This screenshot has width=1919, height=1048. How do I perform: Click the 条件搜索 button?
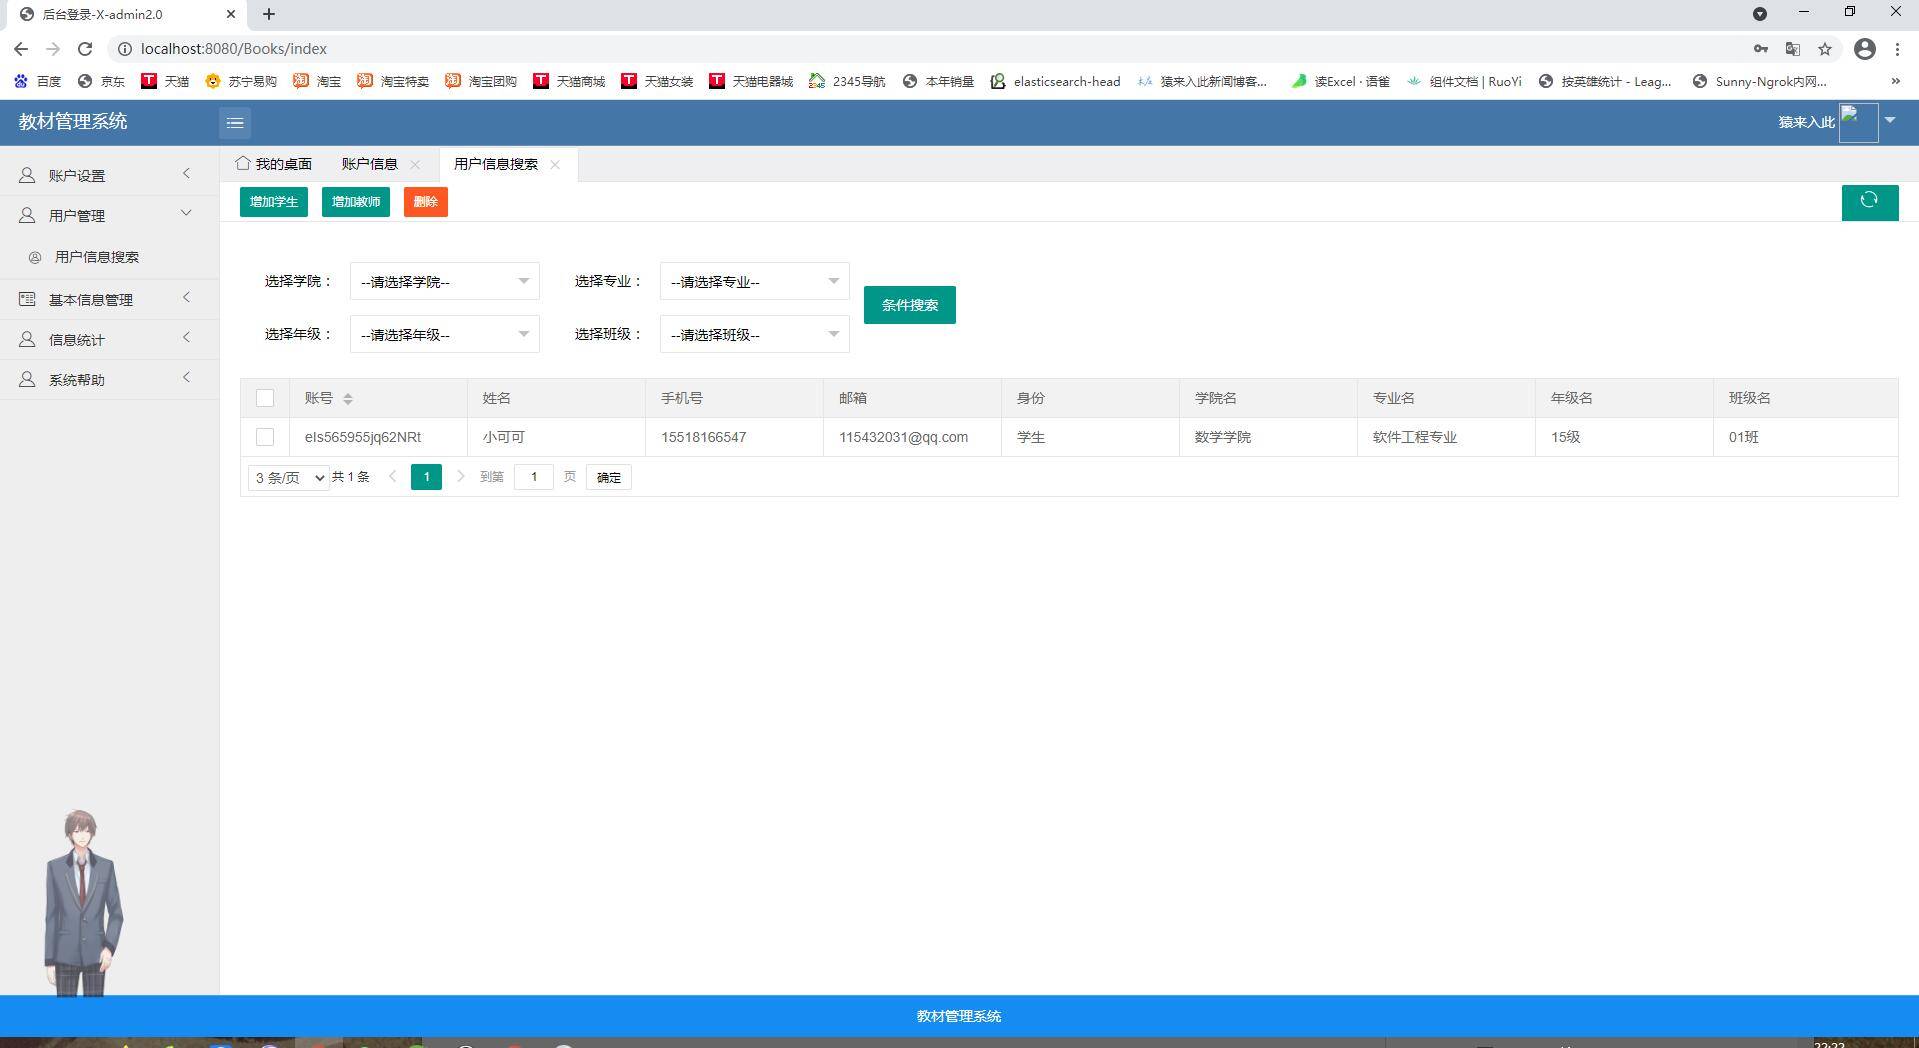pos(909,305)
